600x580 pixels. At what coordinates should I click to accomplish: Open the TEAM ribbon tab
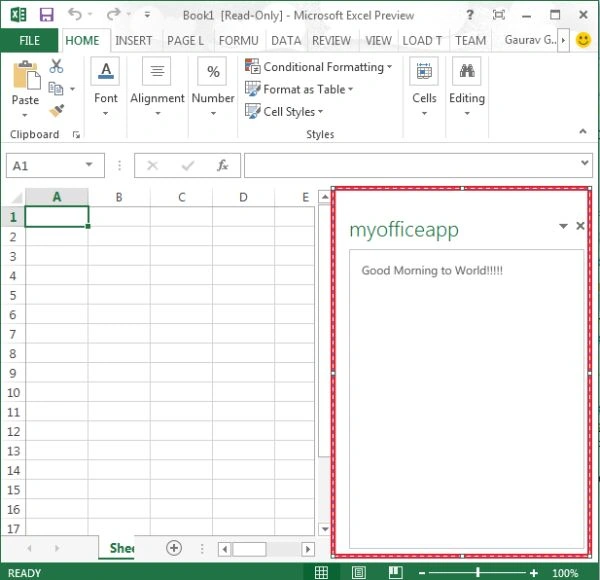pyautogui.click(x=470, y=40)
